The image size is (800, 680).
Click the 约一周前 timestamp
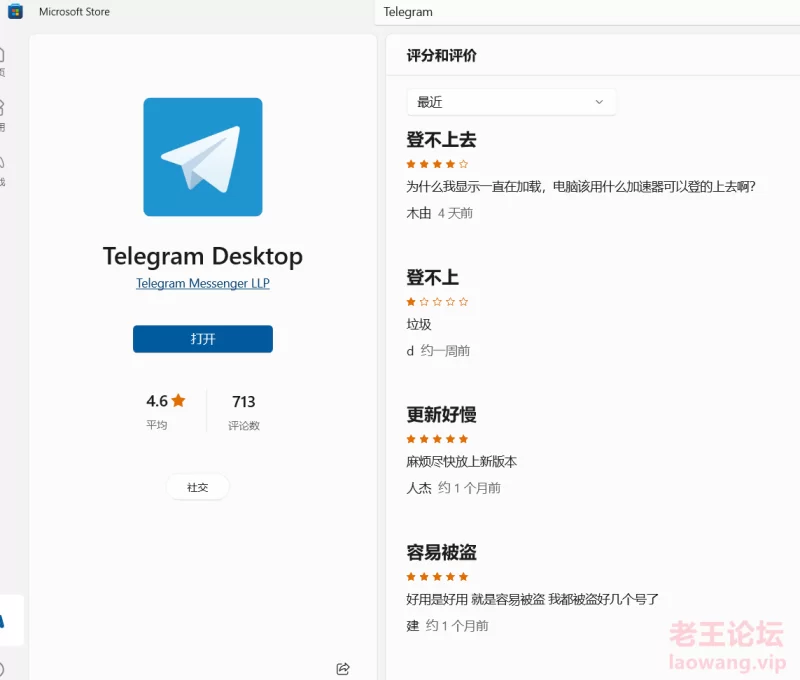pos(445,351)
